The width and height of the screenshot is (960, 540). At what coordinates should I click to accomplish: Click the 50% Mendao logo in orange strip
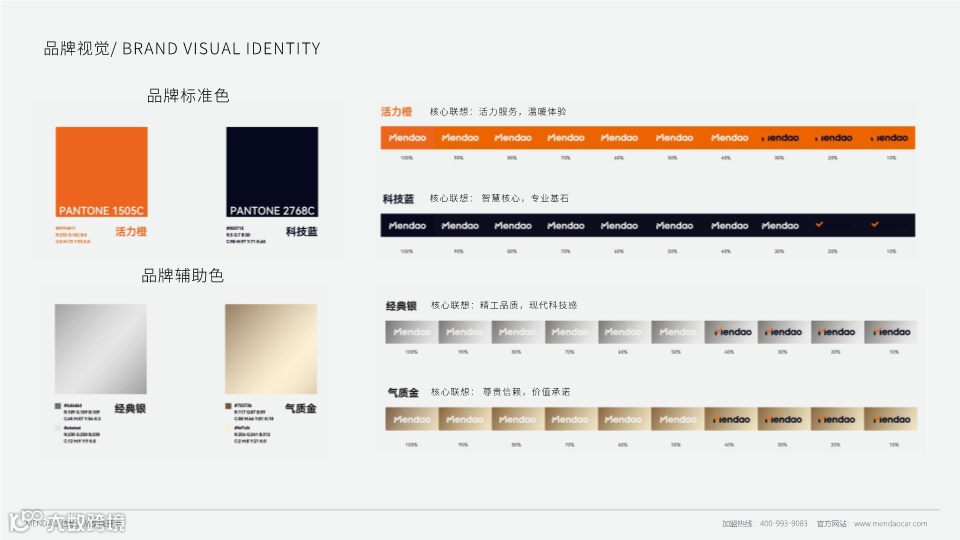pos(674,138)
